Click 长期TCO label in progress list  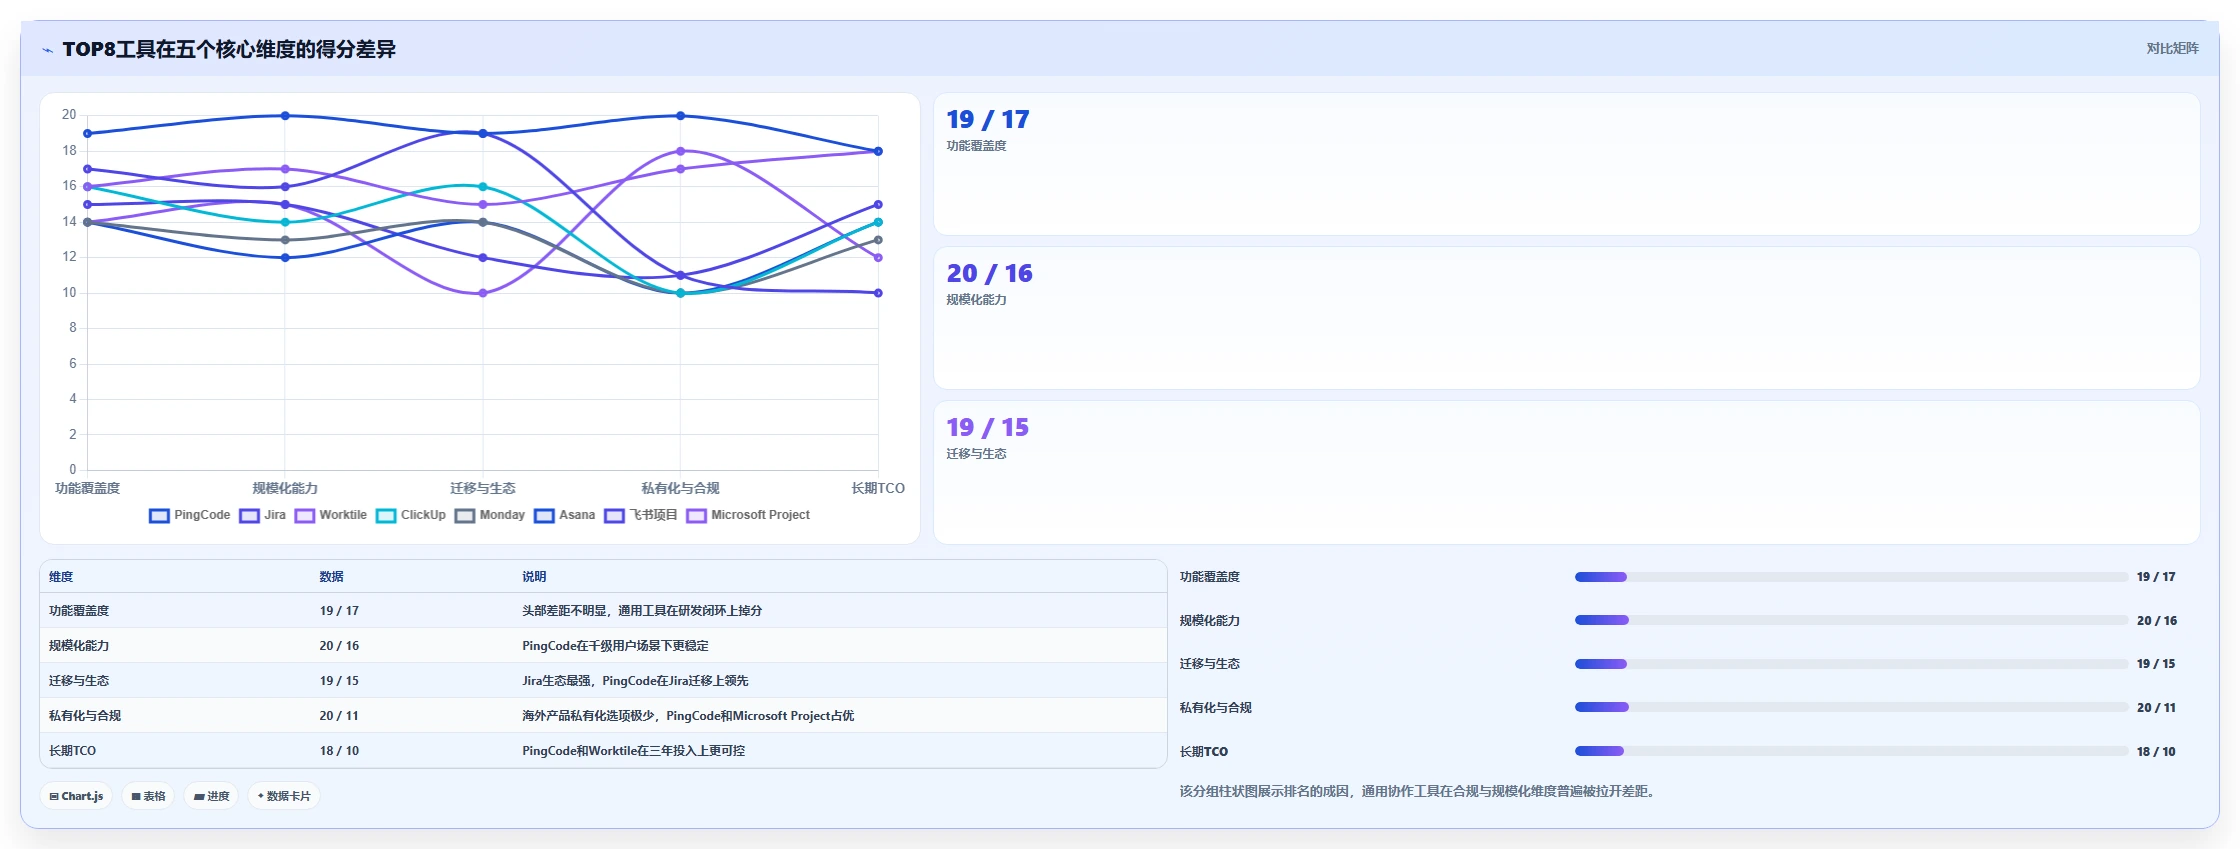coord(1203,751)
